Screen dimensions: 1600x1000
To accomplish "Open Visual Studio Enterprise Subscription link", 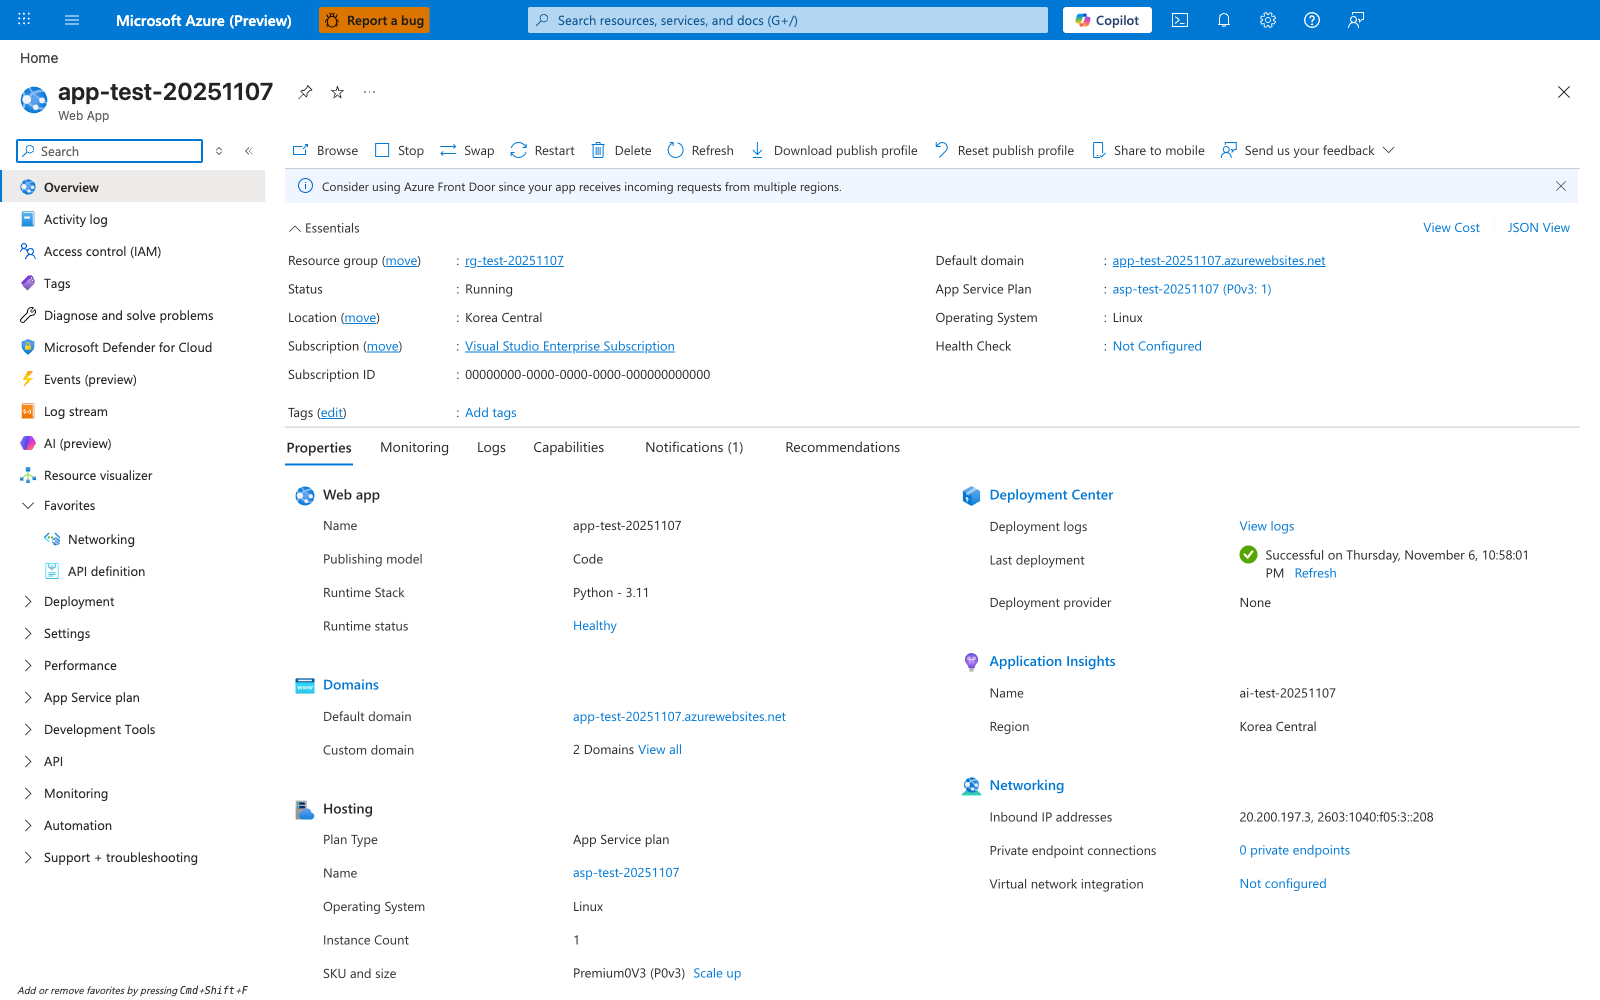I will click(570, 346).
